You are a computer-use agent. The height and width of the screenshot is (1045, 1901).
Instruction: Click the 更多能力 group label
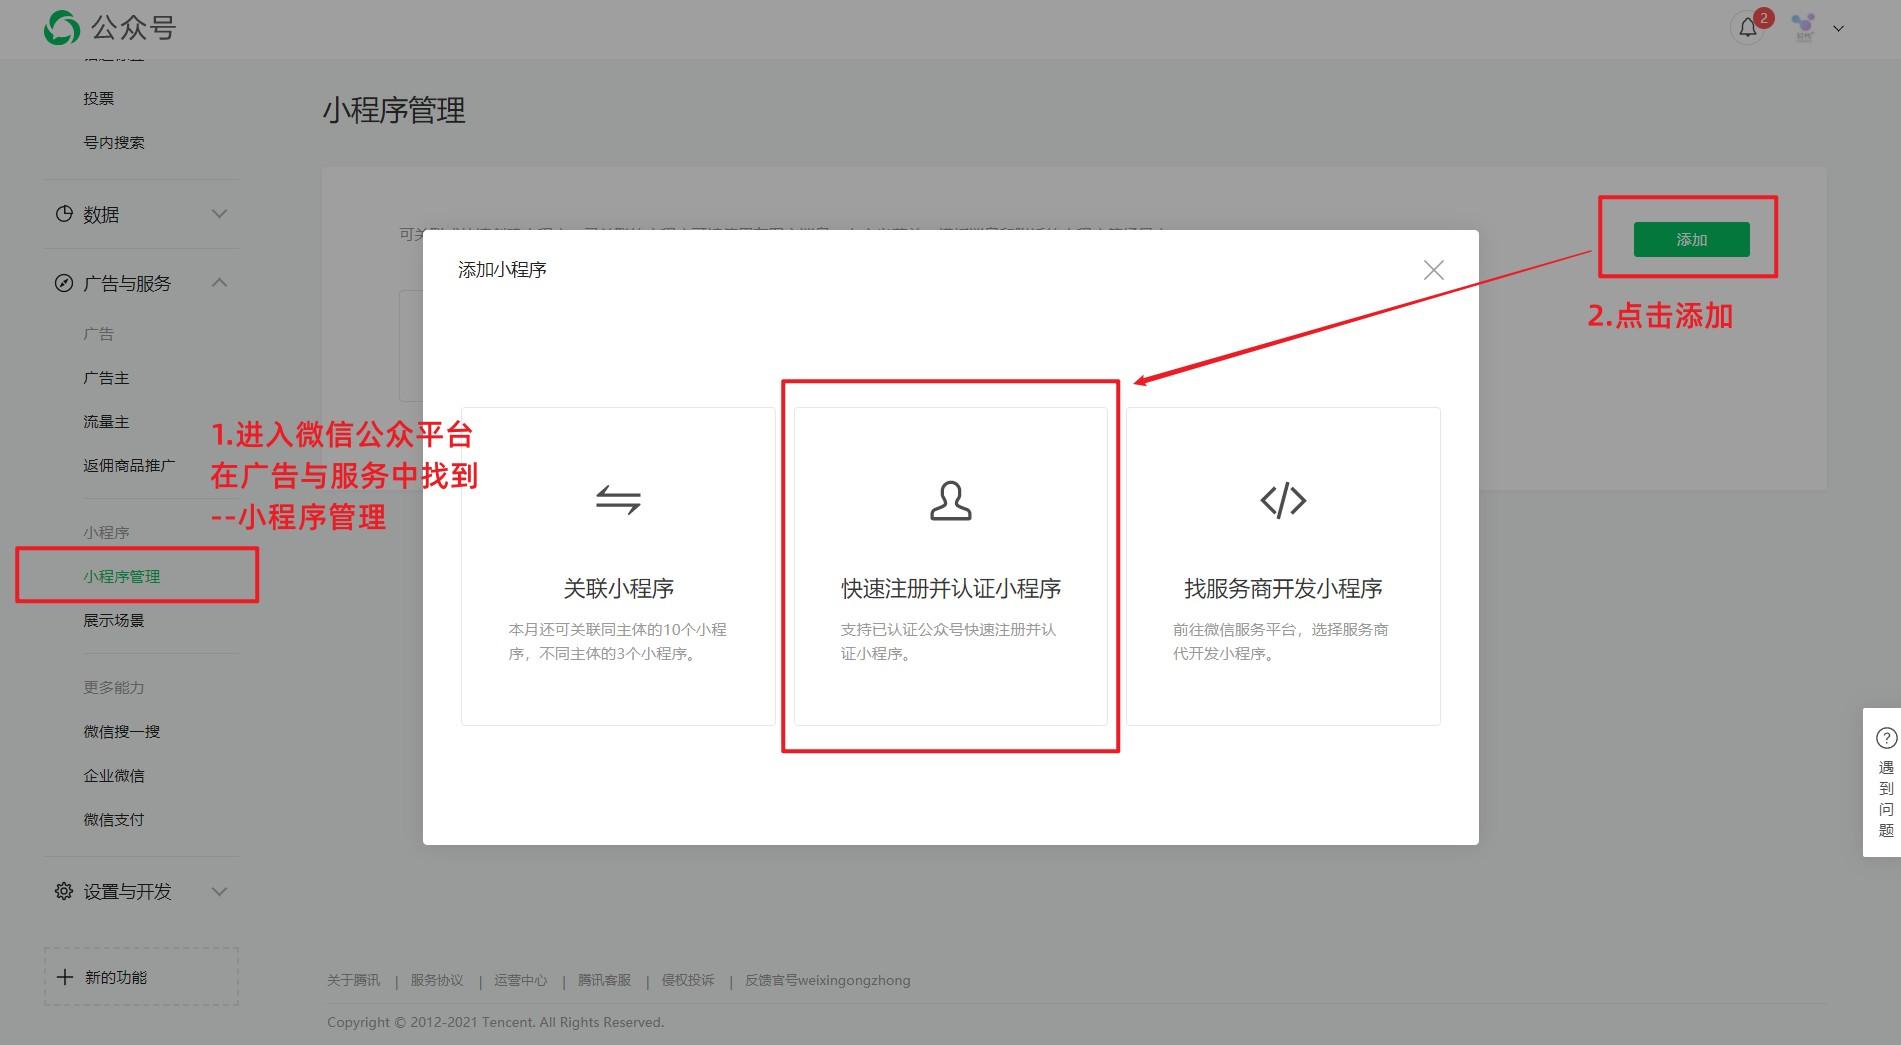(x=114, y=687)
